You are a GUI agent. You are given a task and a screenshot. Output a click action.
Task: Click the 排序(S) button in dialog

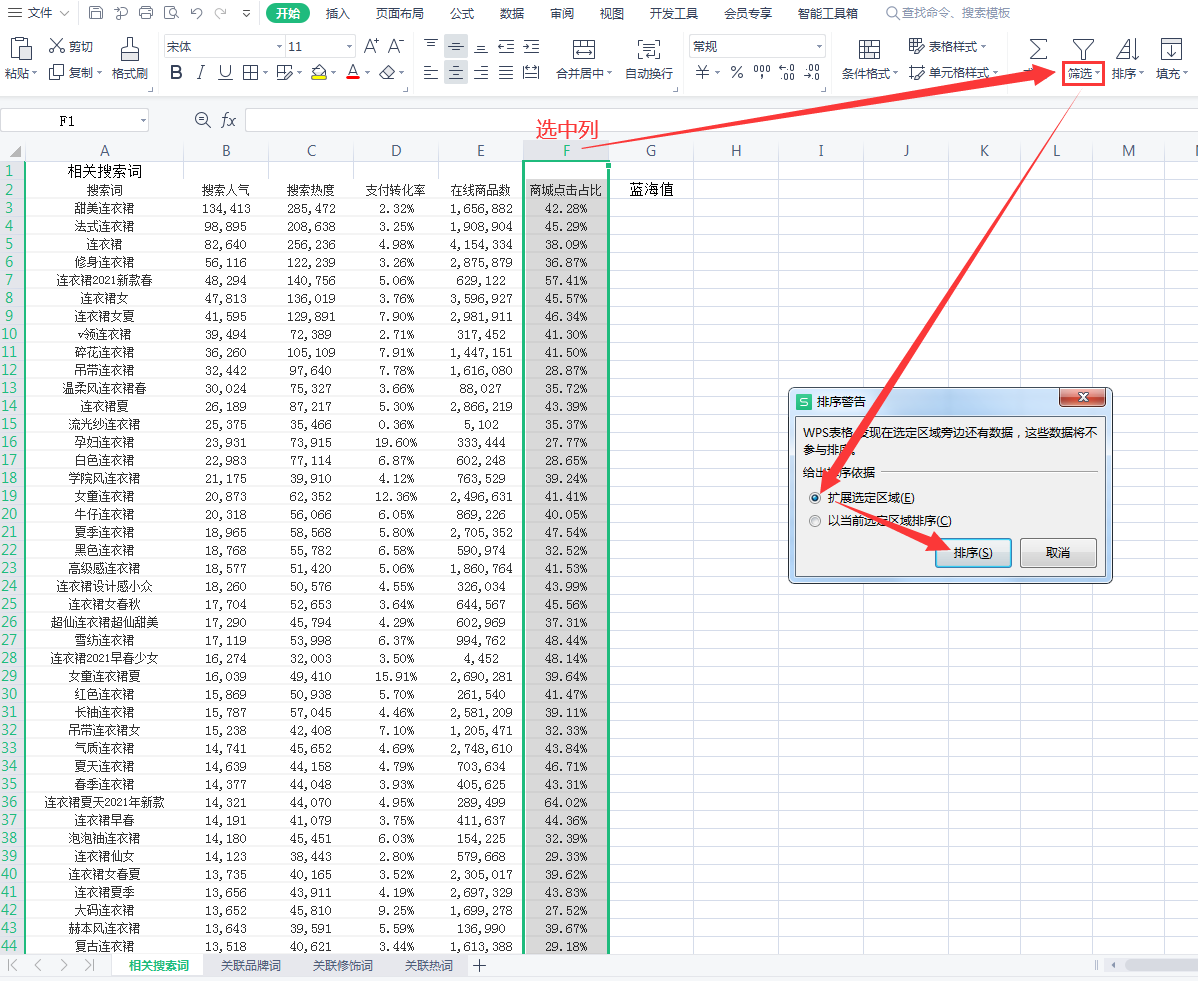point(973,553)
